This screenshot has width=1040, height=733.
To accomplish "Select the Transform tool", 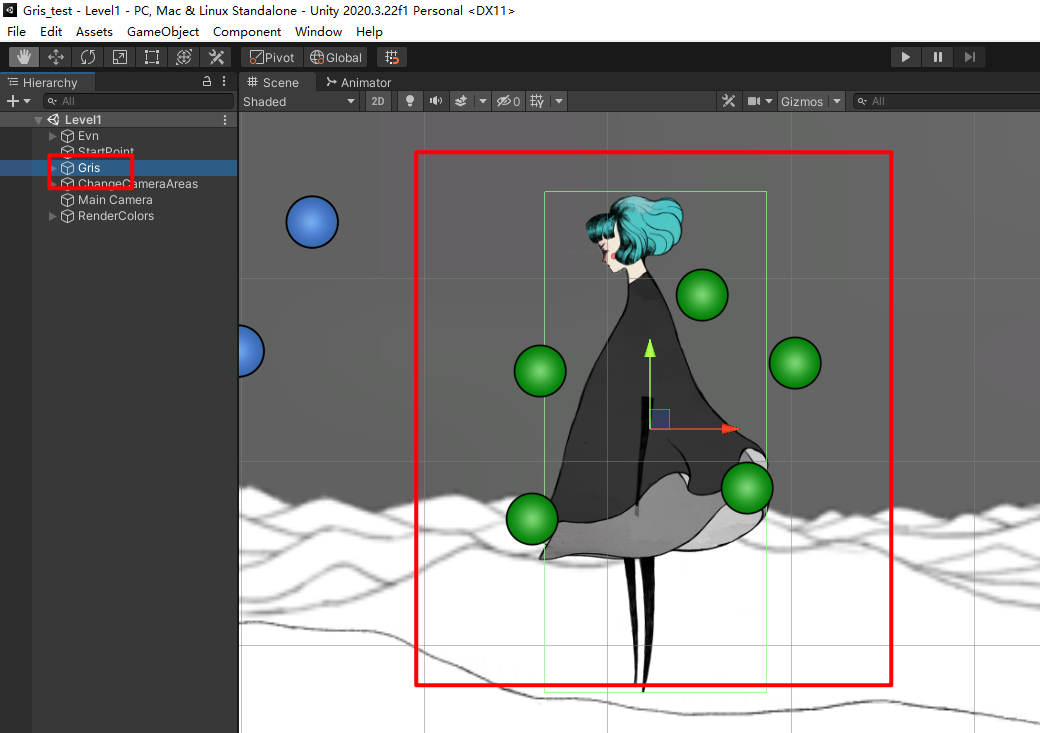I will click(x=184, y=57).
